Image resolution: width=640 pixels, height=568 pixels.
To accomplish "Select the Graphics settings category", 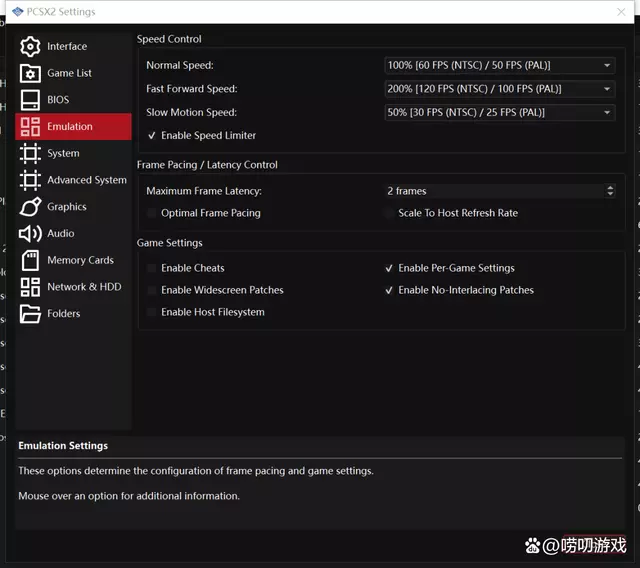I will (x=73, y=207).
